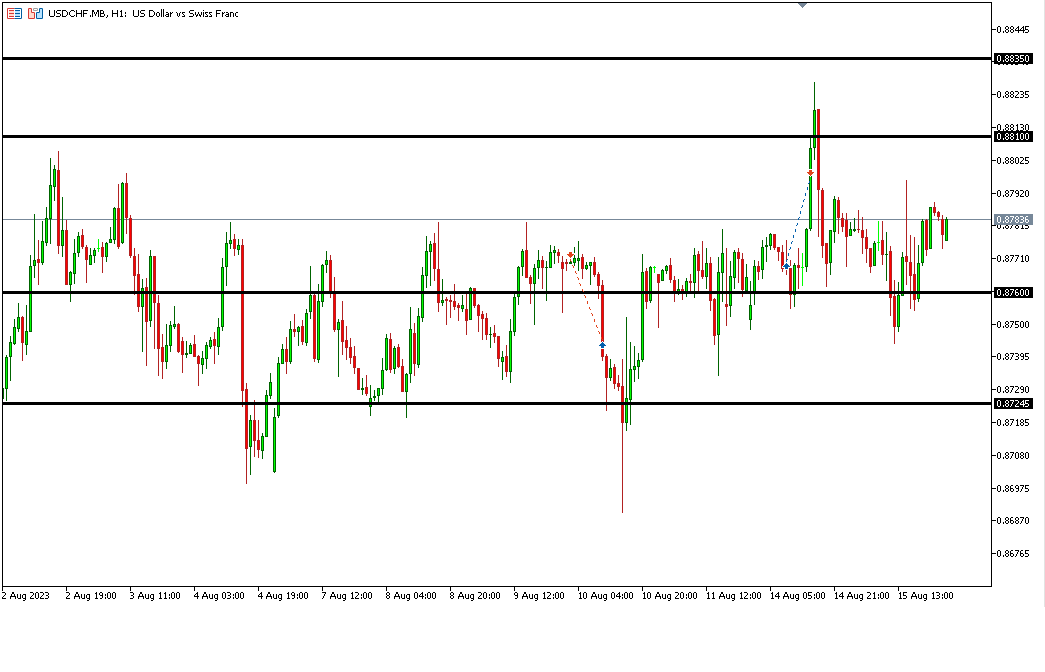
Task: Click time axis label 9 Aug 12:00
Action: tap(538, 596)
